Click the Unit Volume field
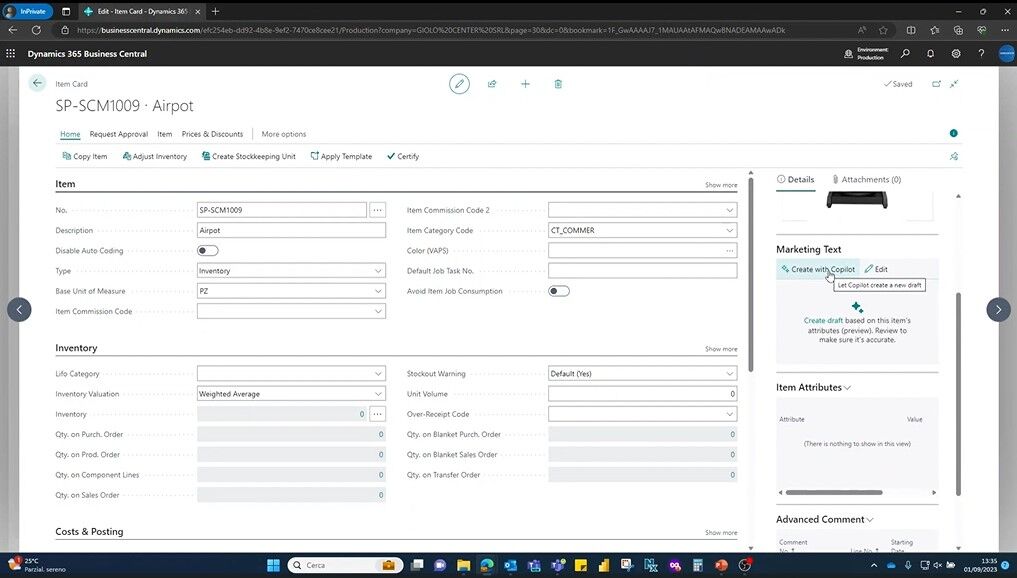 [x=642, y=394]
